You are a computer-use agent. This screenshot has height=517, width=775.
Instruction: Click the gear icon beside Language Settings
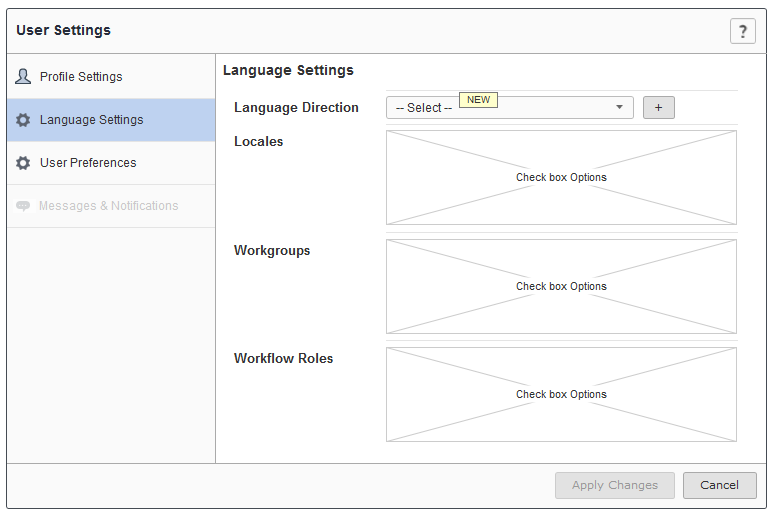click(23, 120)
